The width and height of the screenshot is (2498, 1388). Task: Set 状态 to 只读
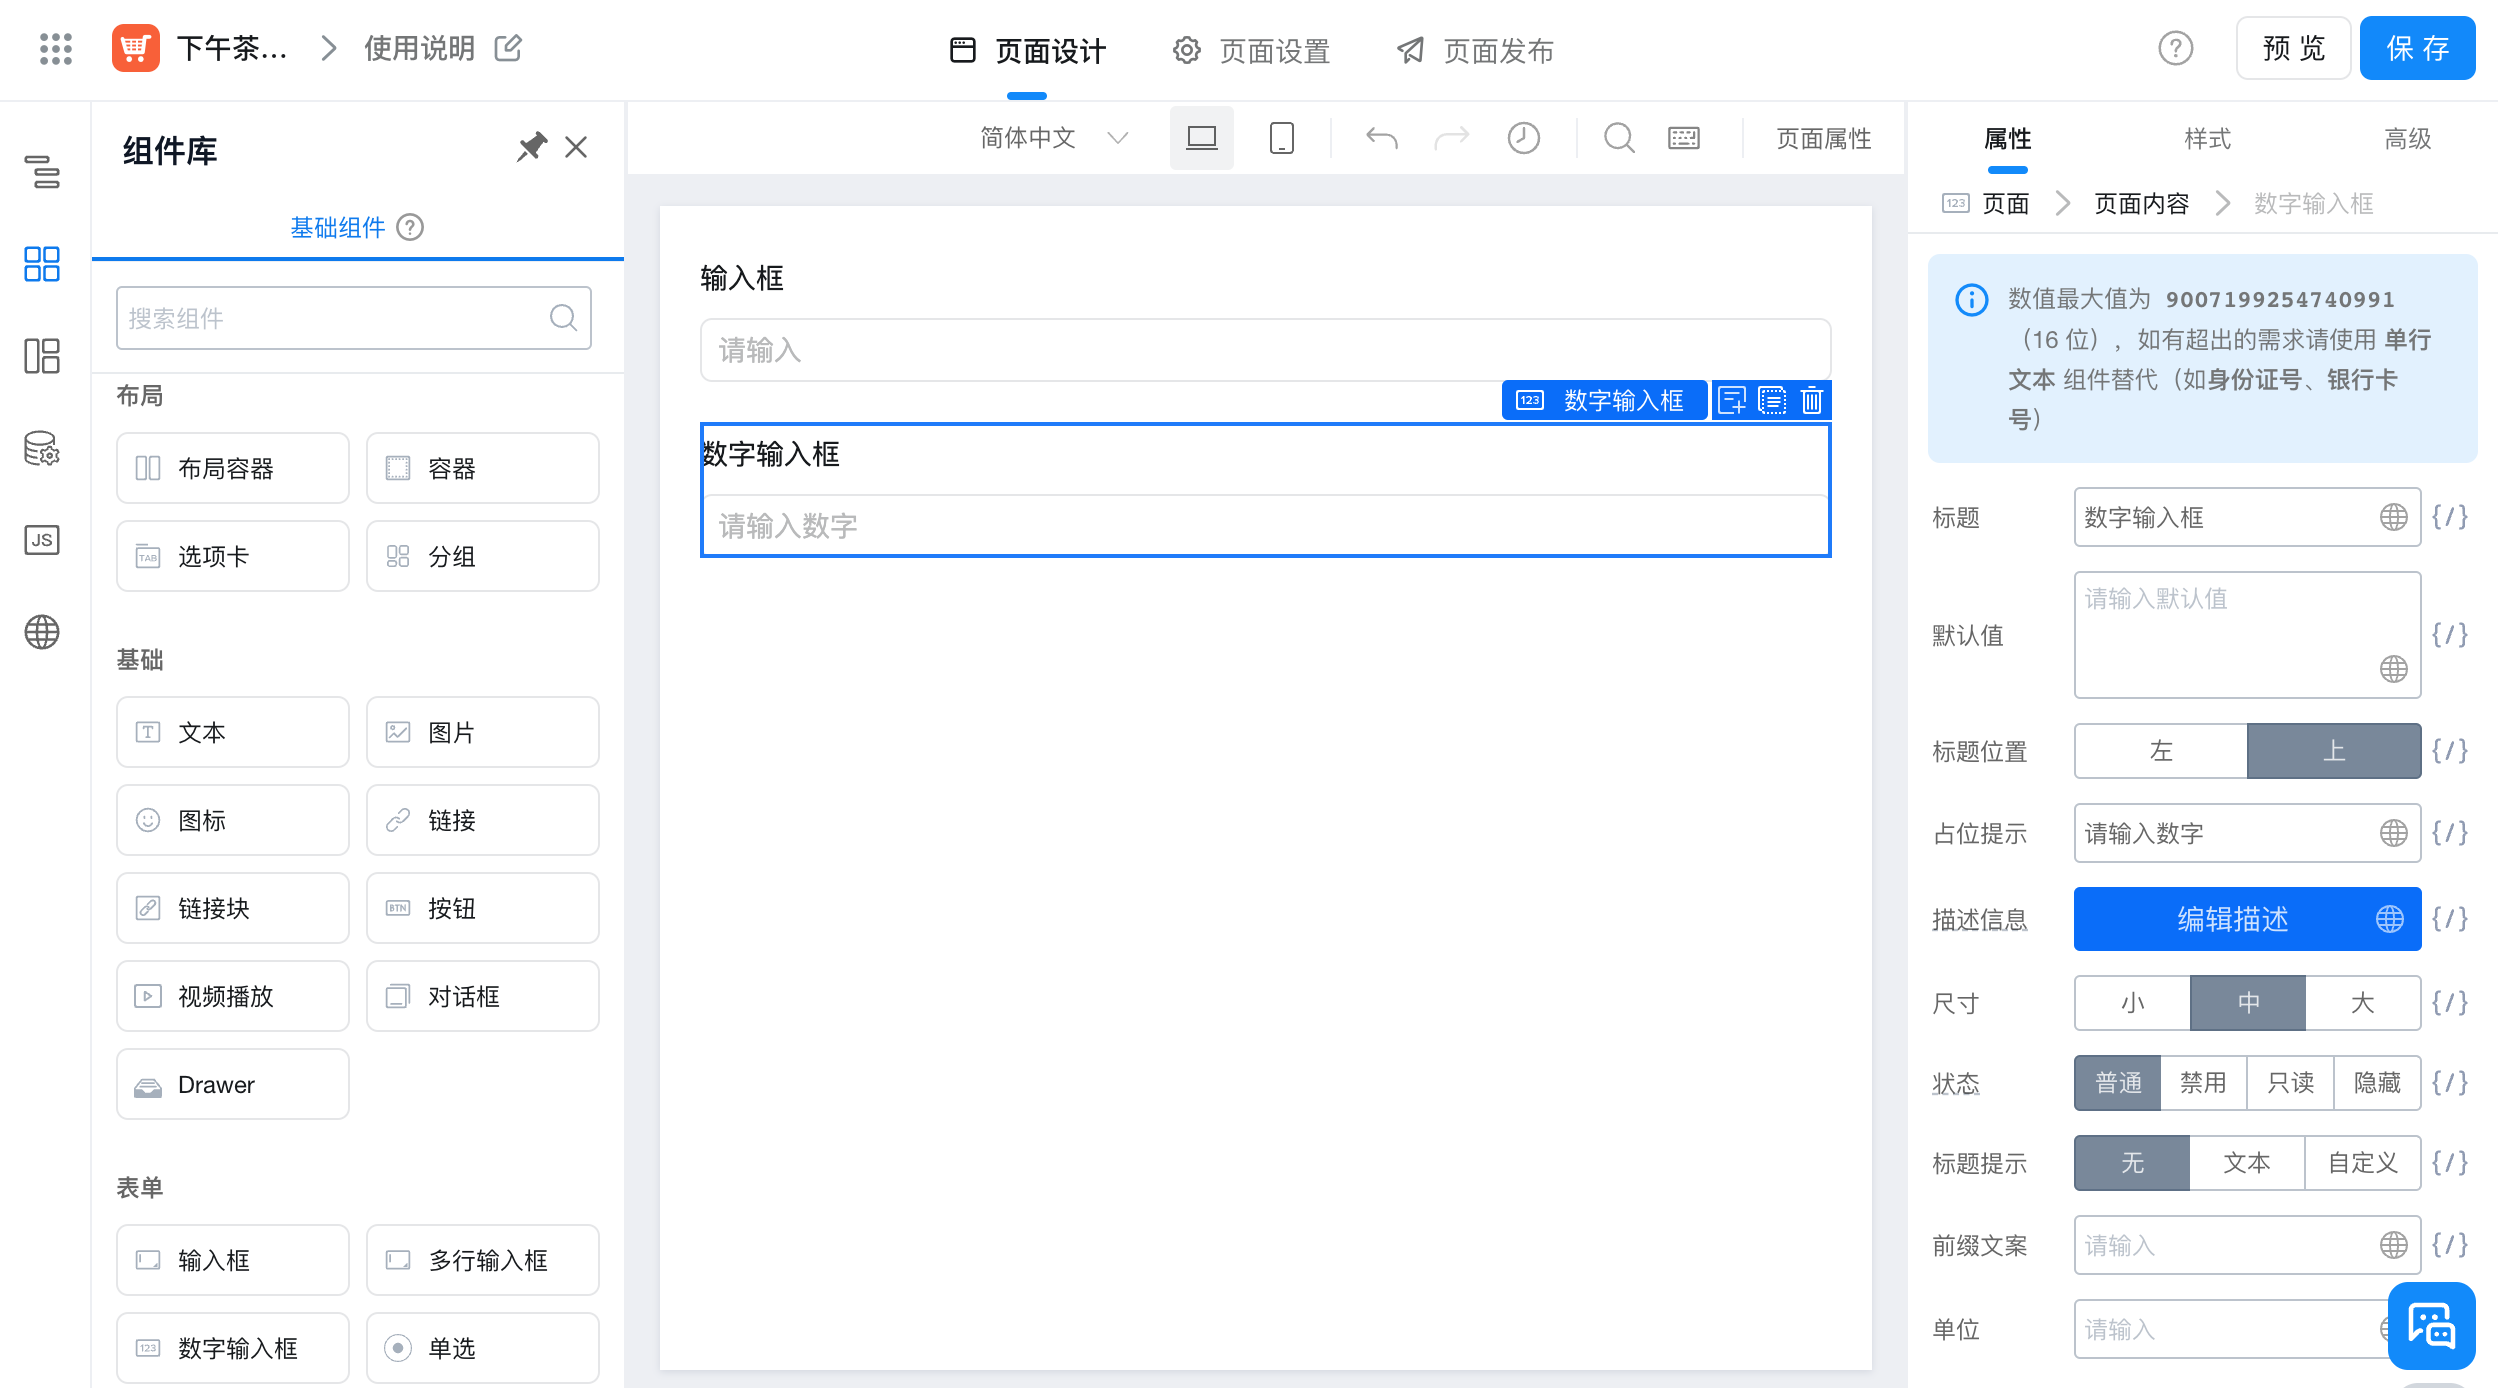(2290, 1083)
